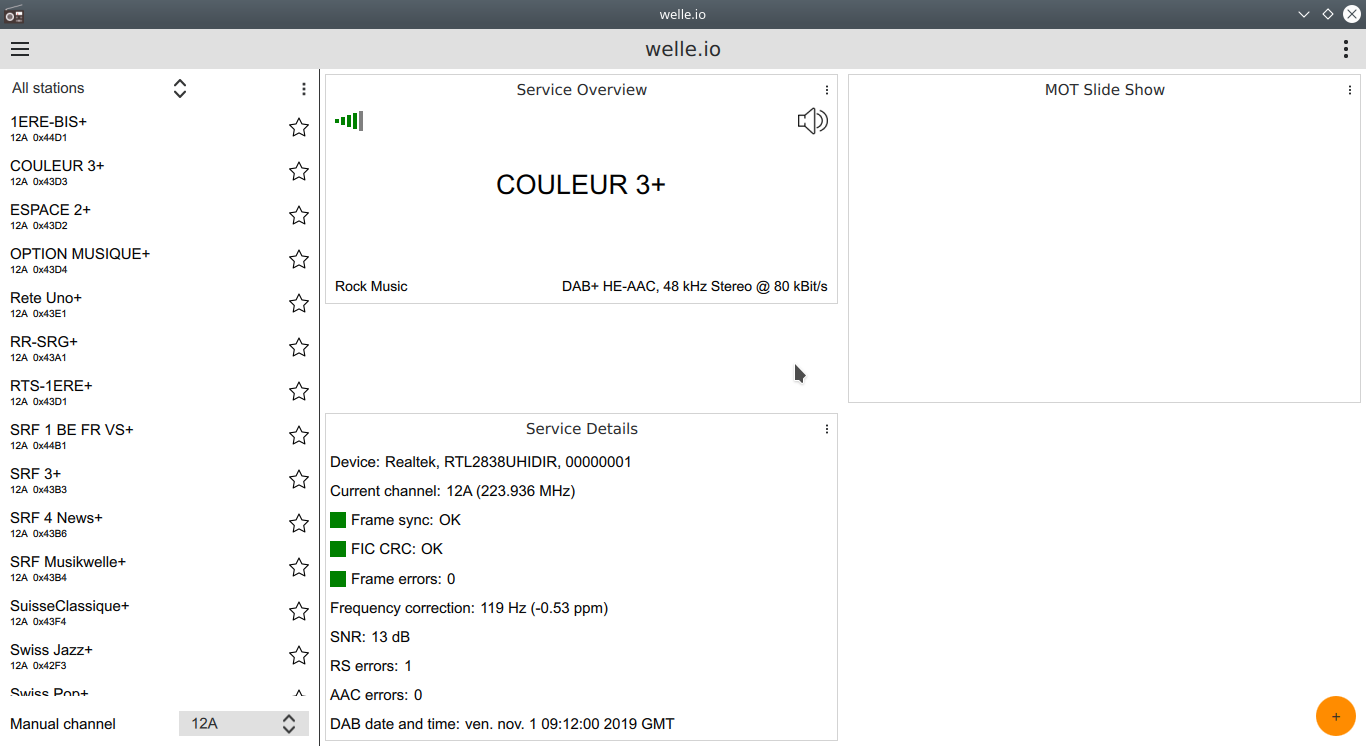Screen dimensions: 1366x746
Task: Open the main kebab menu beside welle.io title
Action: pos(1346,49)
